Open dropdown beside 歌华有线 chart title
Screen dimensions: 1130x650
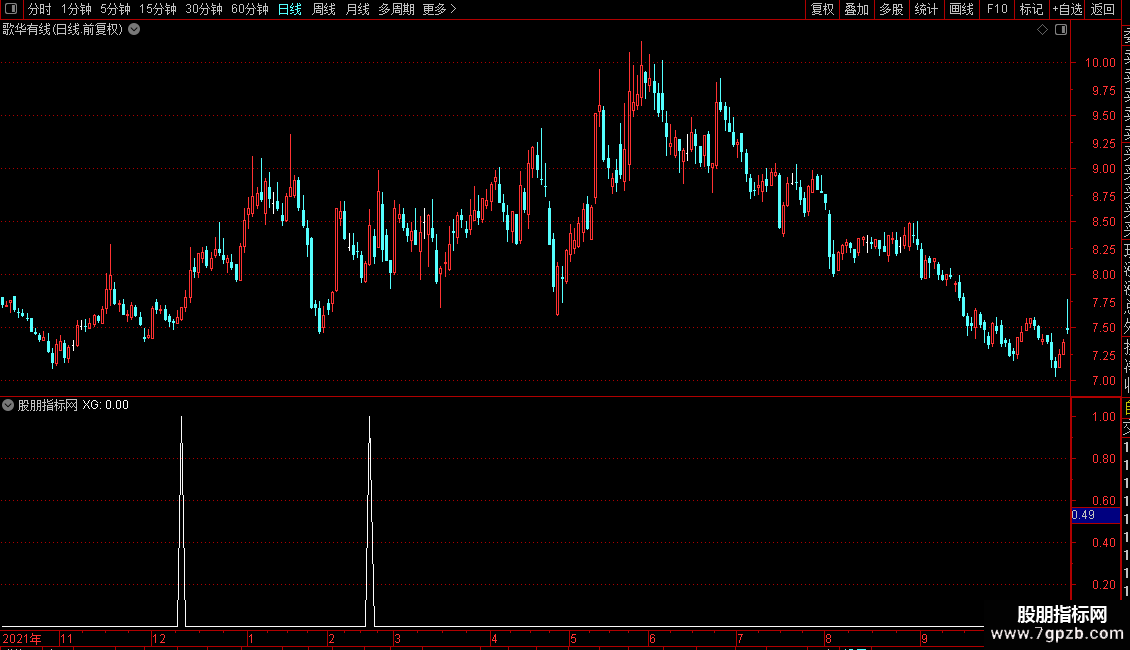134,30
